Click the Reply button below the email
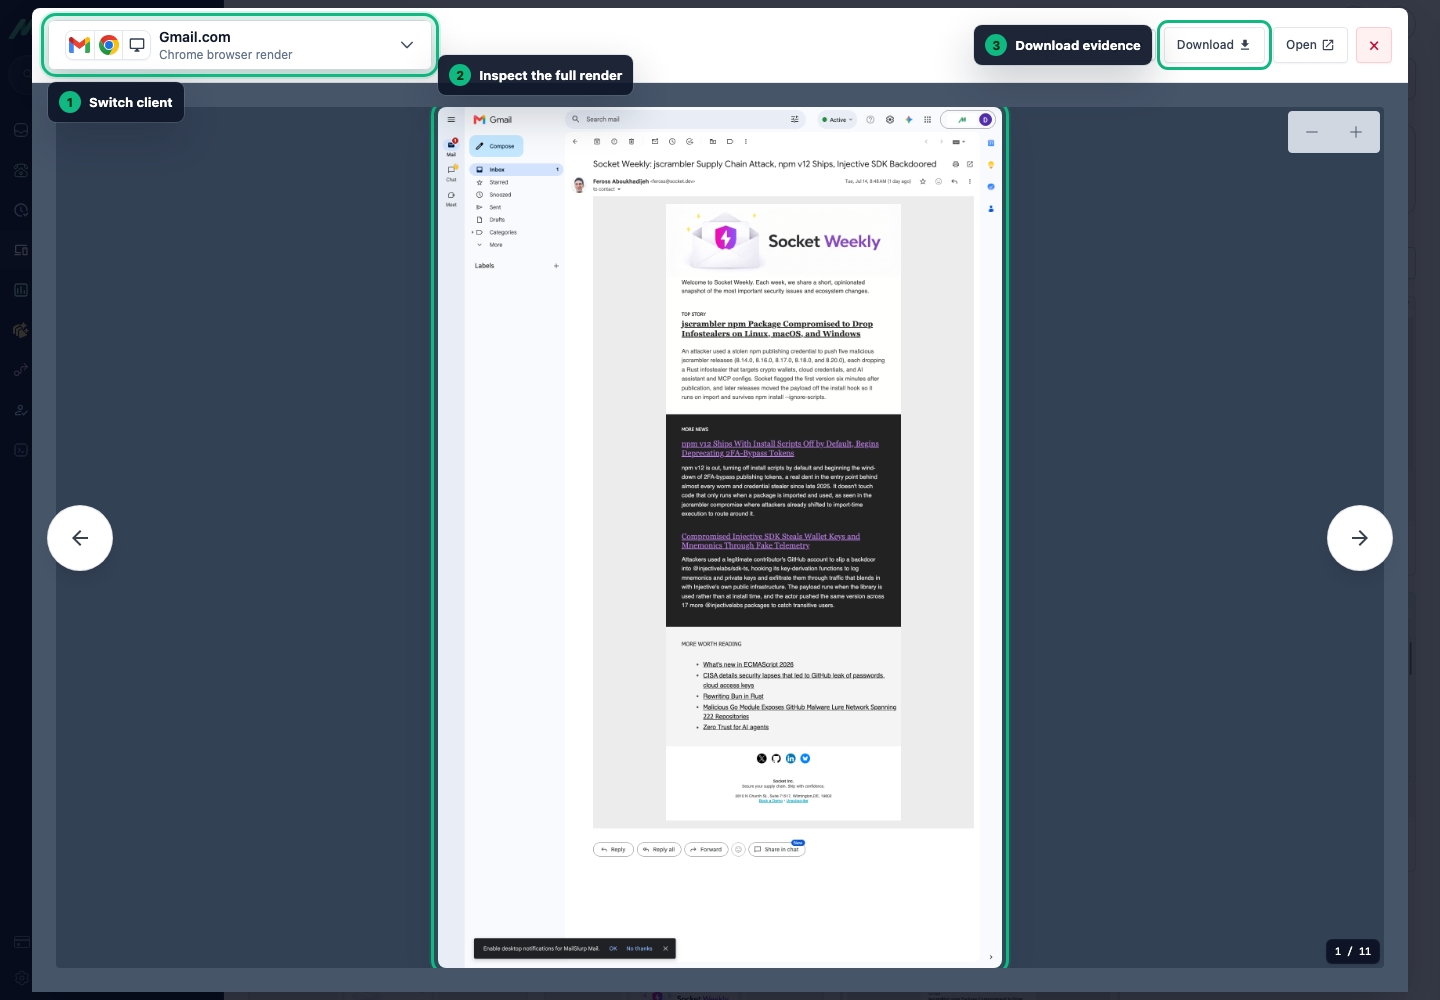 coord(613,849)
